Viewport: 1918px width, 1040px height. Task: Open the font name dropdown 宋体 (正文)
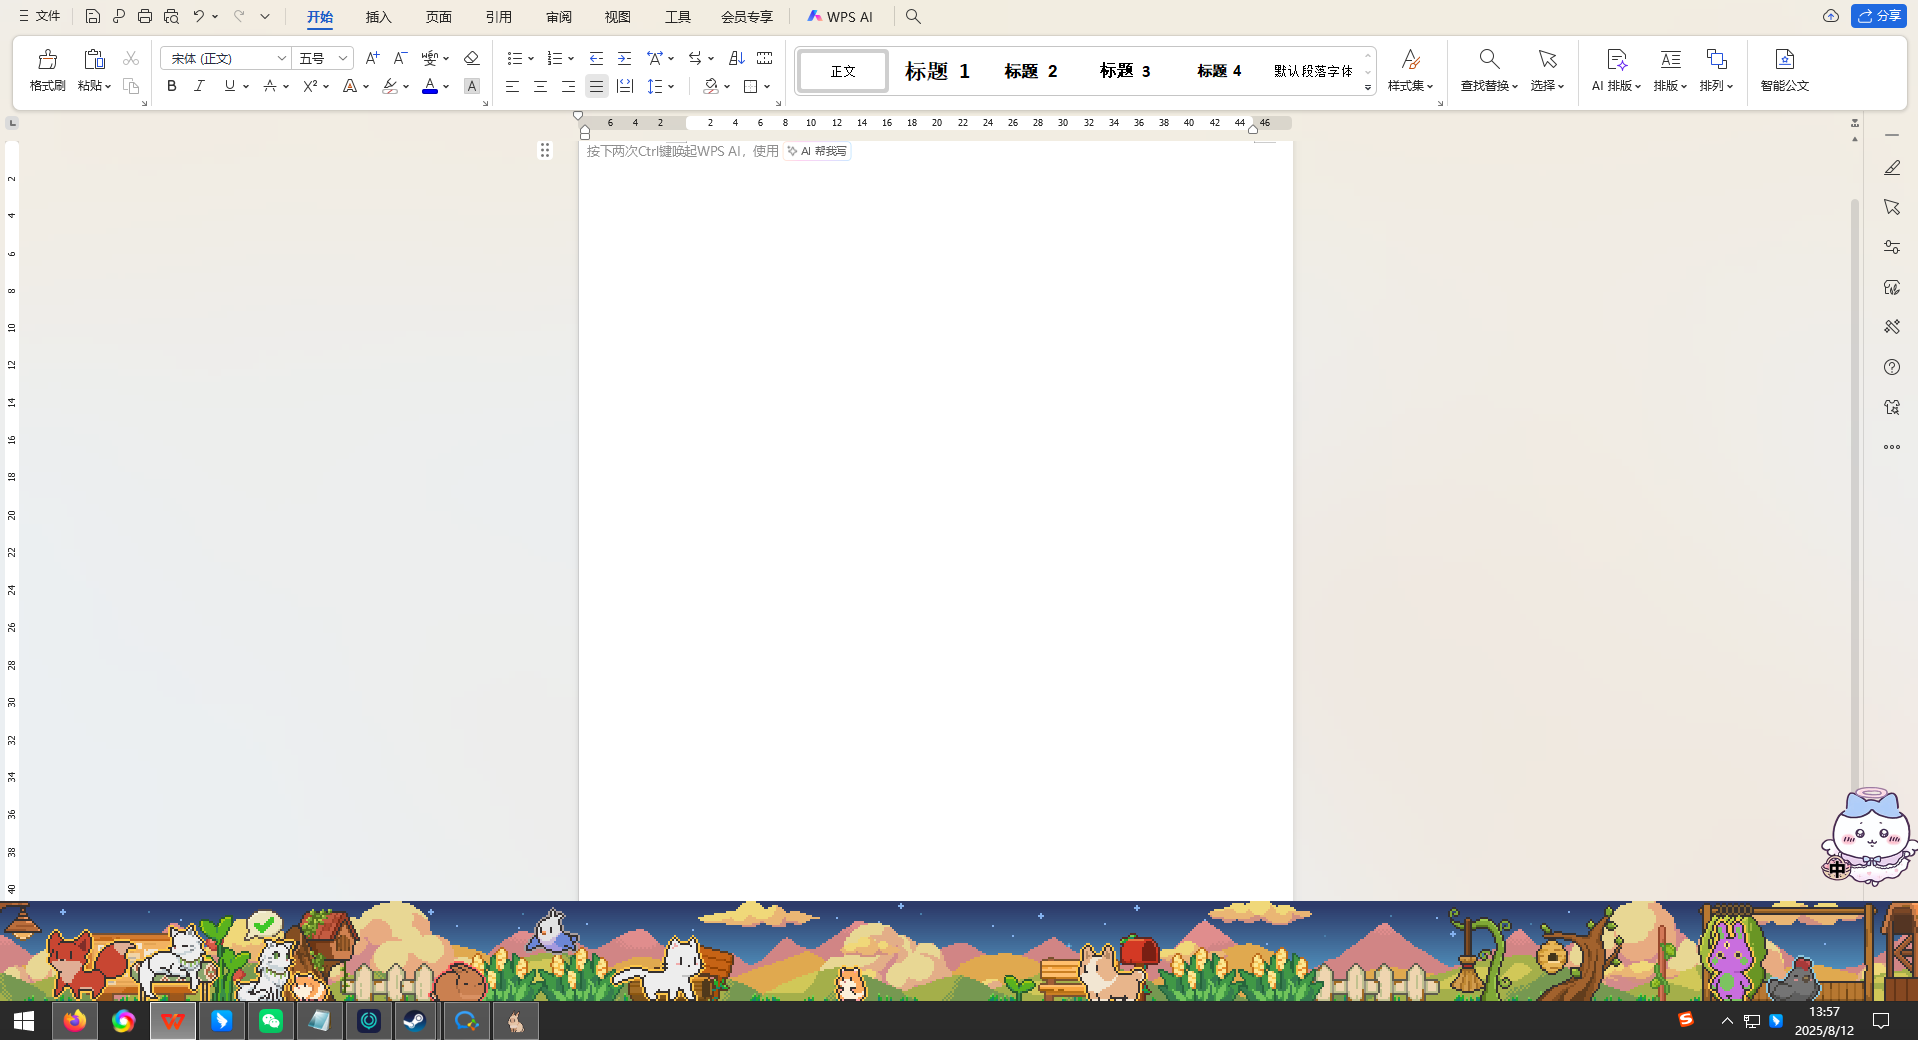coord(282,59)
